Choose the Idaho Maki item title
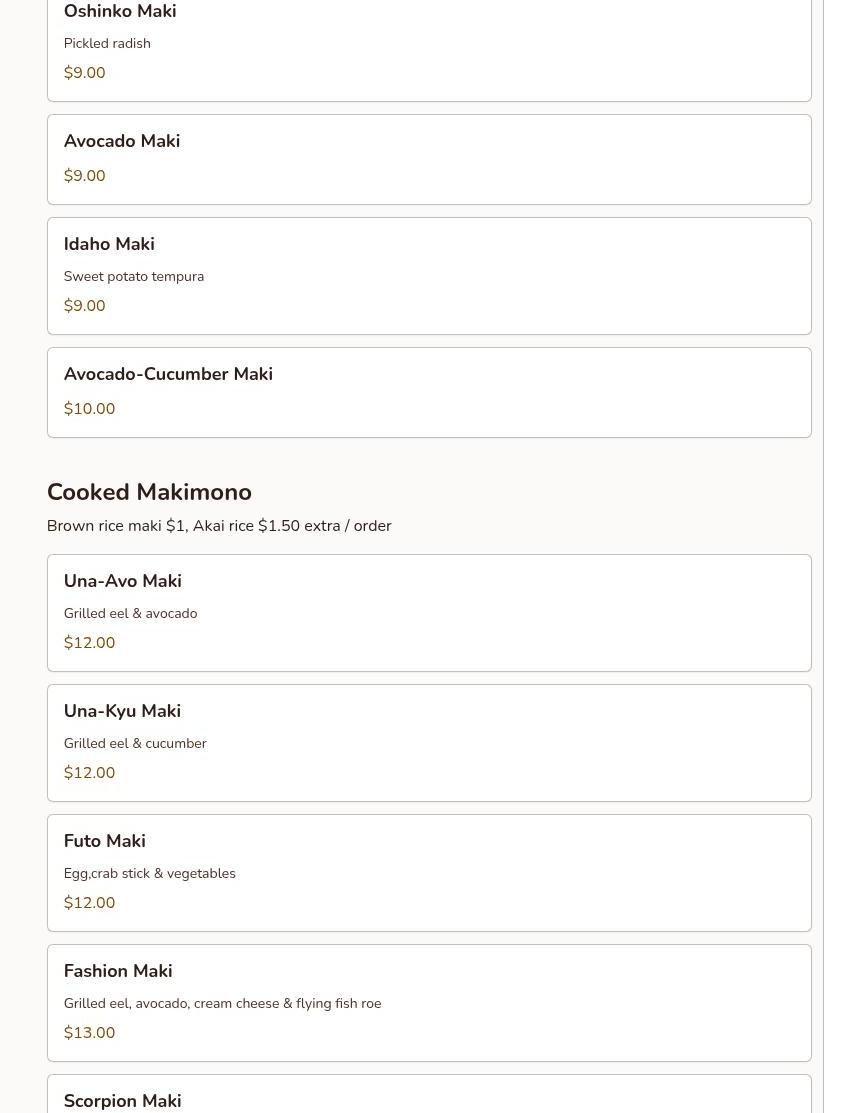 [109, 245]
